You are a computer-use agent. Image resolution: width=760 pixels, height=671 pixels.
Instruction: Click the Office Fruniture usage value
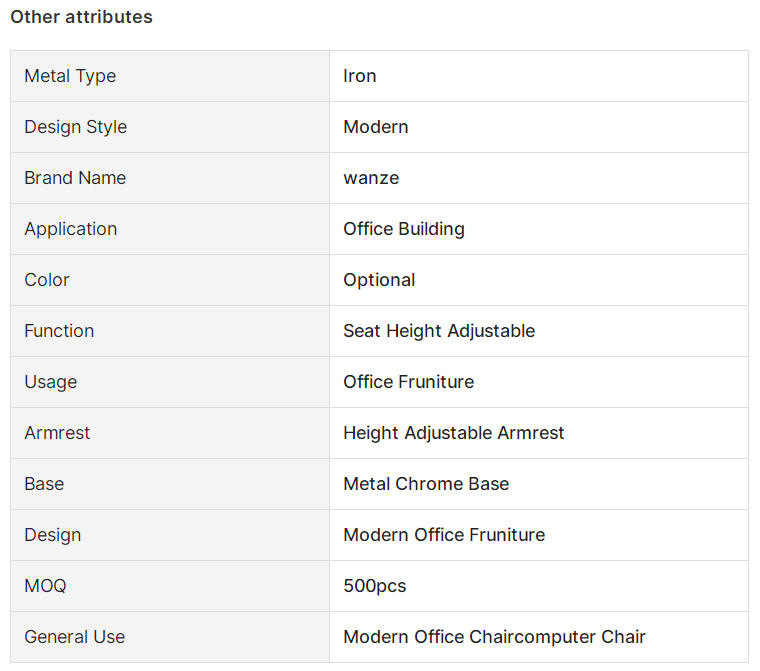(x=409, y=382)
